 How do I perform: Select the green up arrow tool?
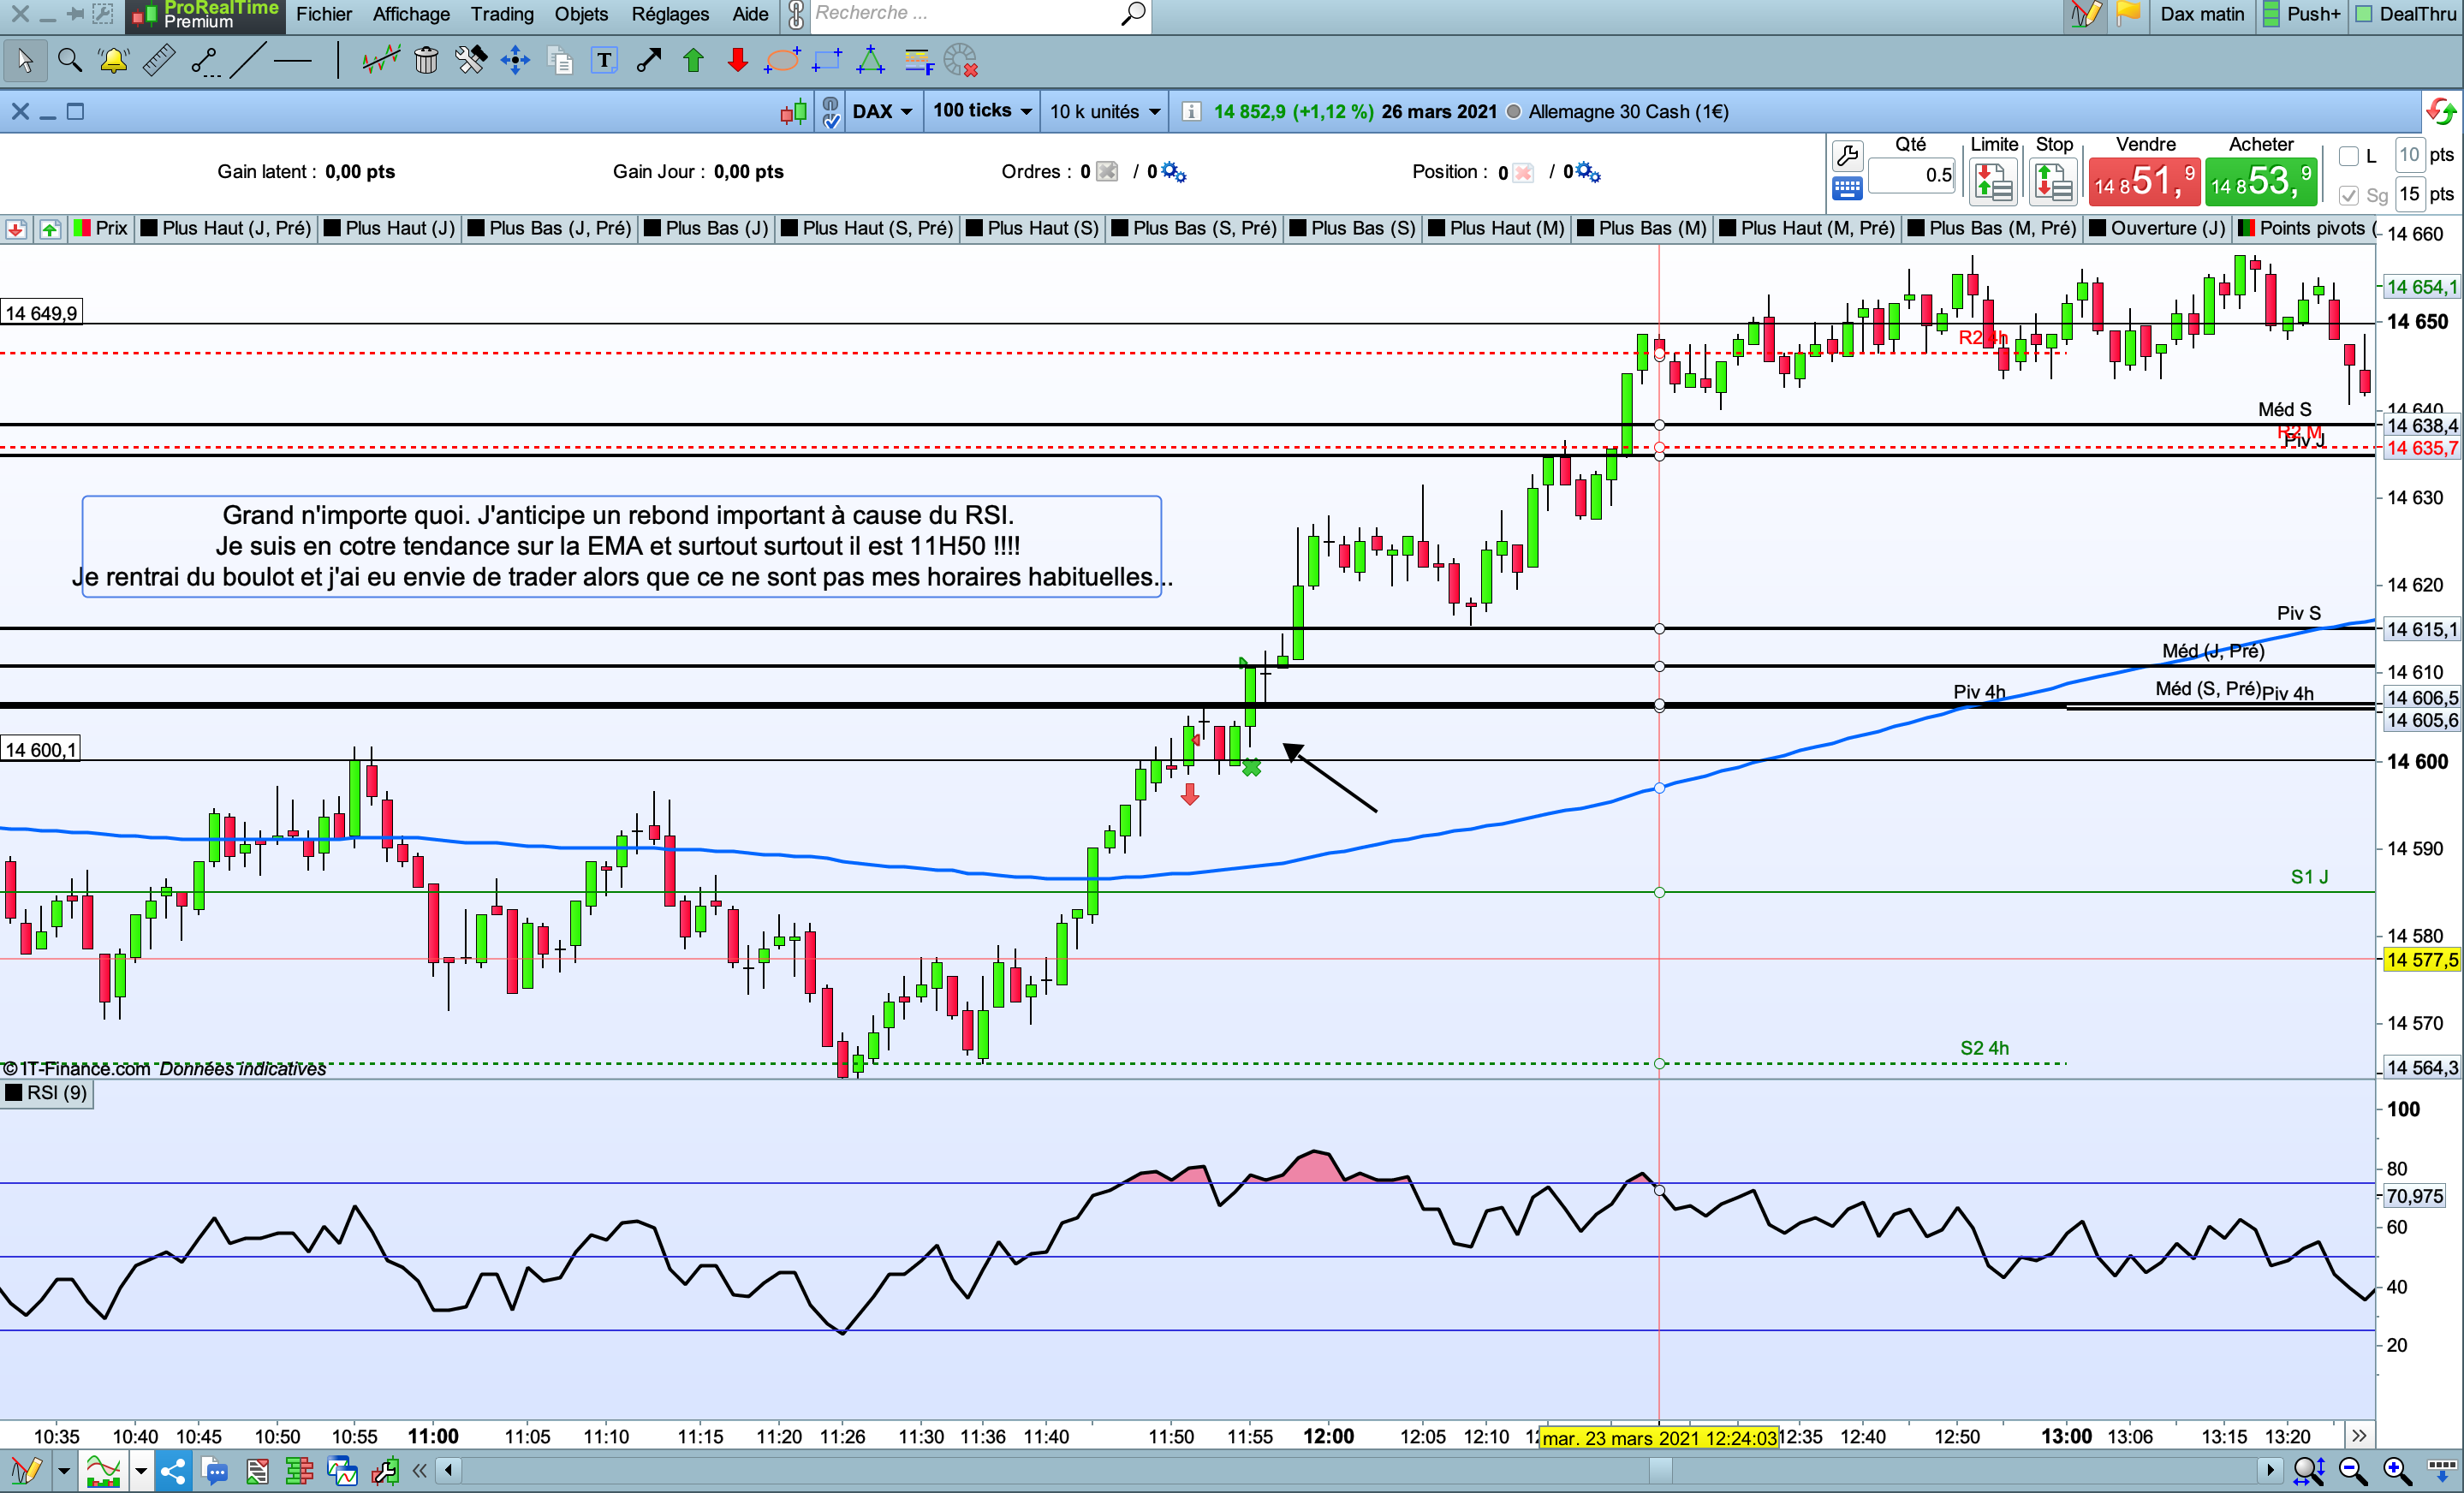(x=693, y=62)
